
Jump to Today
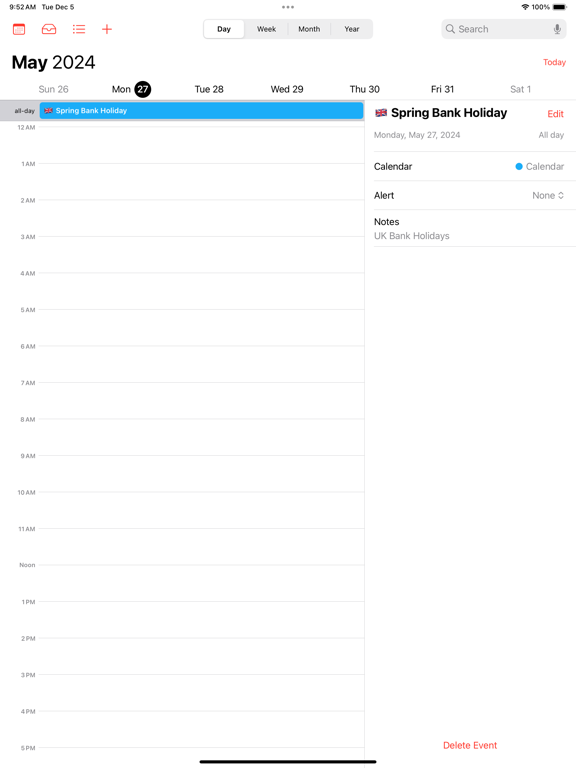point(554,62)
